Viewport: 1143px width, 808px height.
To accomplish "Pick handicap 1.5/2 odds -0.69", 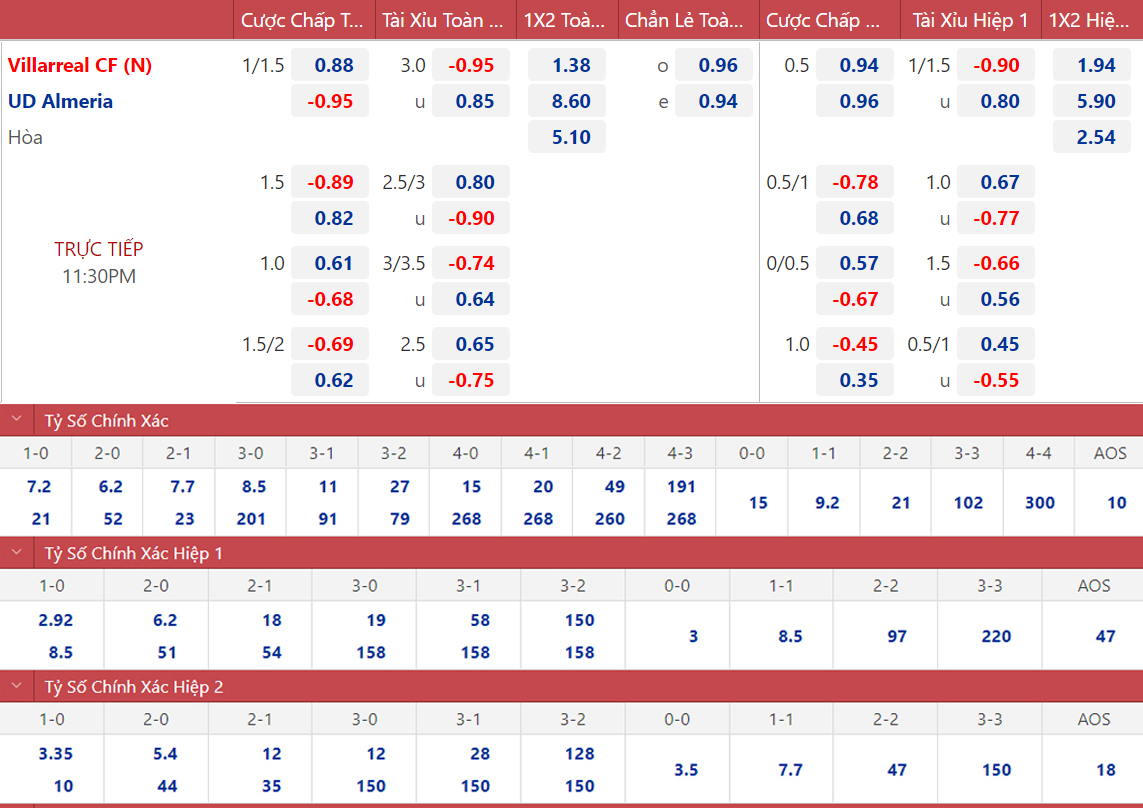I will click(329, 343).
